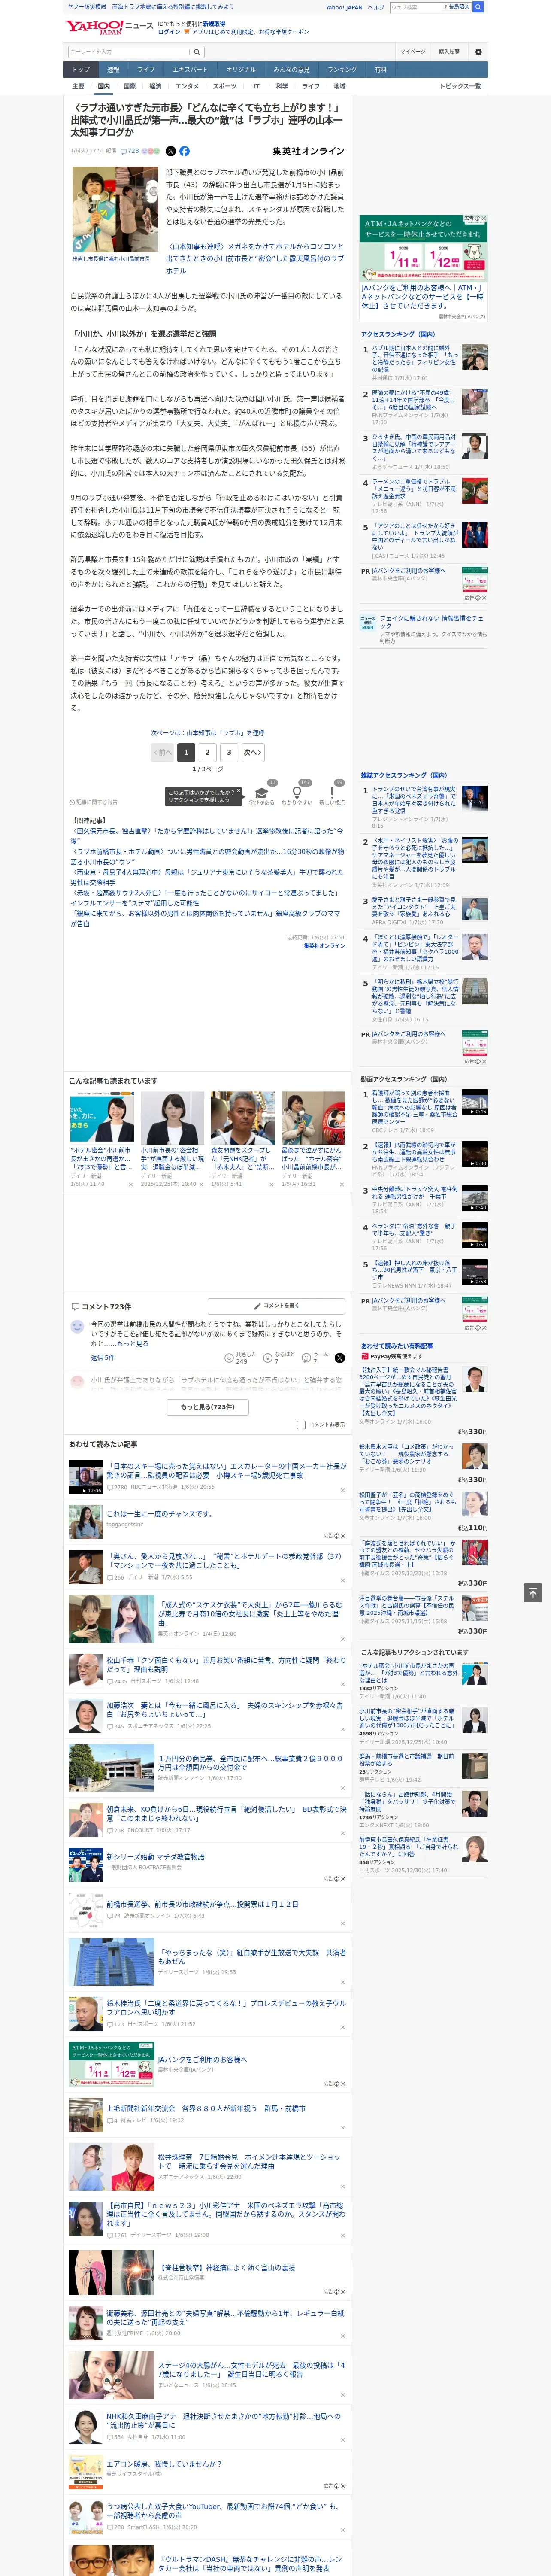Click top-right web search blue button
Viewport: 551px width, 2576px height.
pos(478,7)
